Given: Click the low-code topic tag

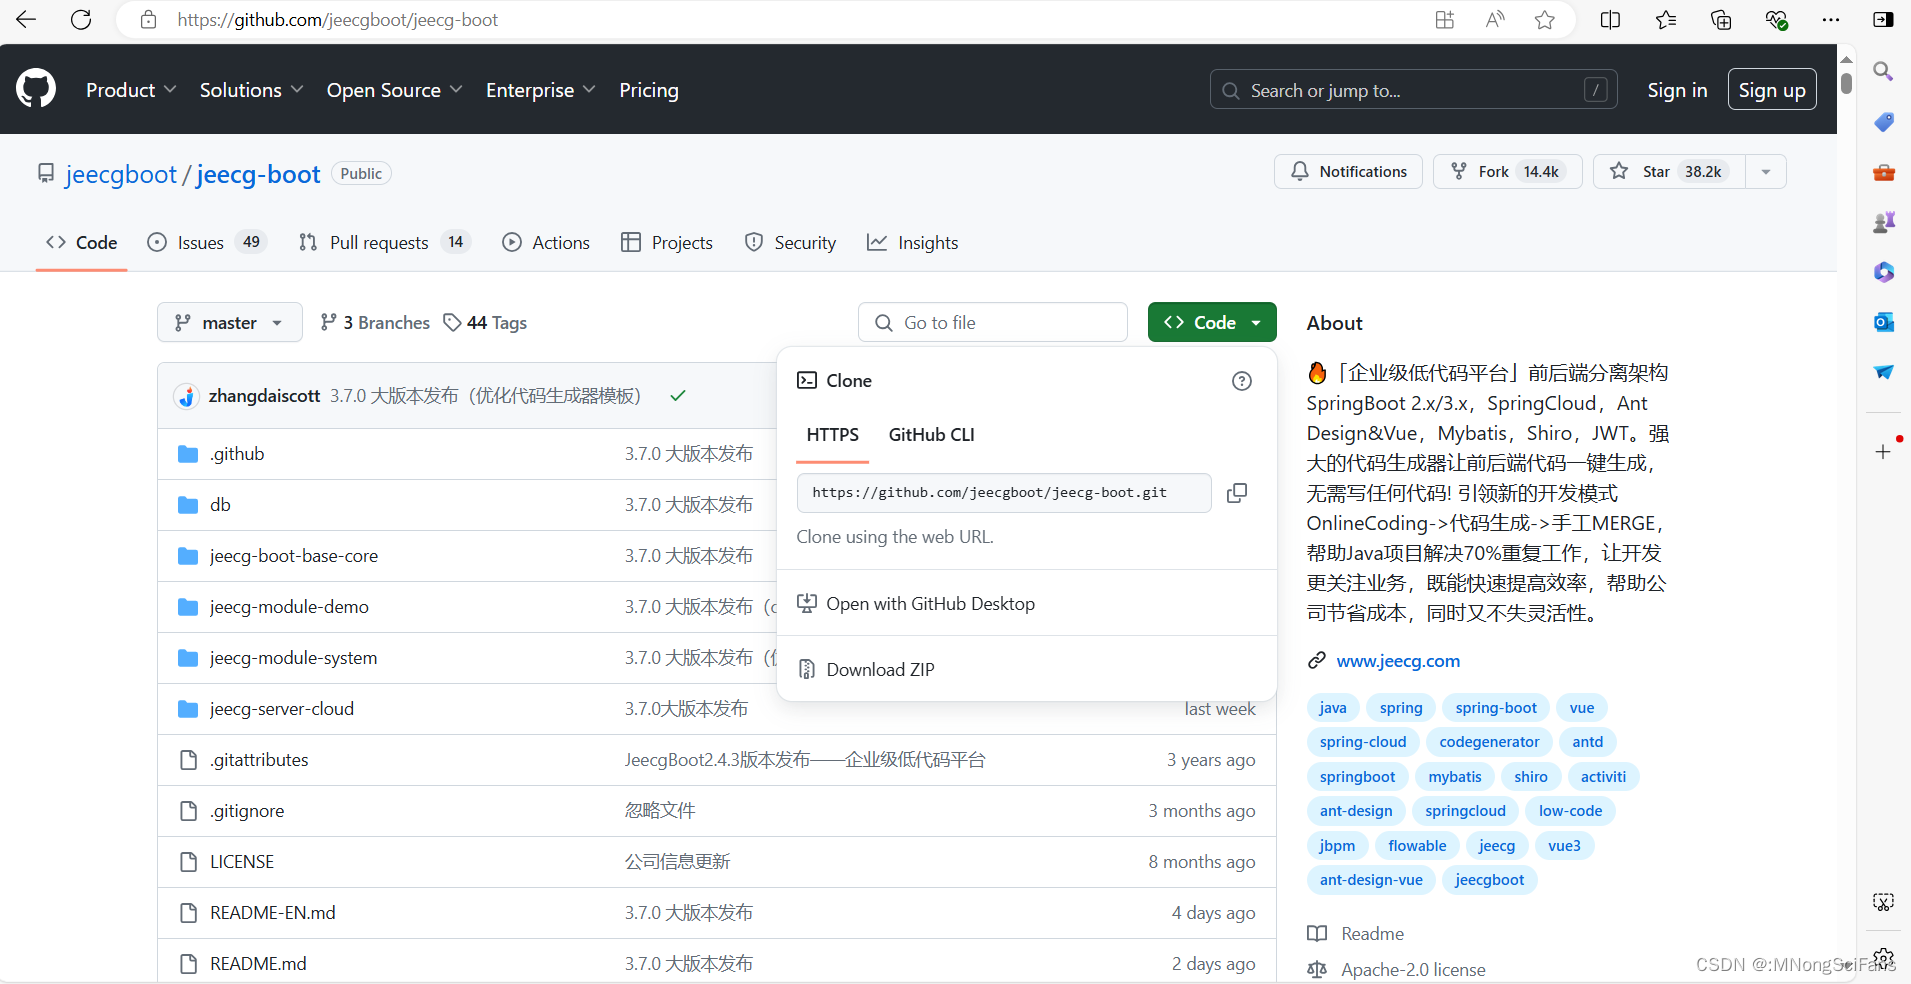Looking at the screenshot, I should [1570, 811].
